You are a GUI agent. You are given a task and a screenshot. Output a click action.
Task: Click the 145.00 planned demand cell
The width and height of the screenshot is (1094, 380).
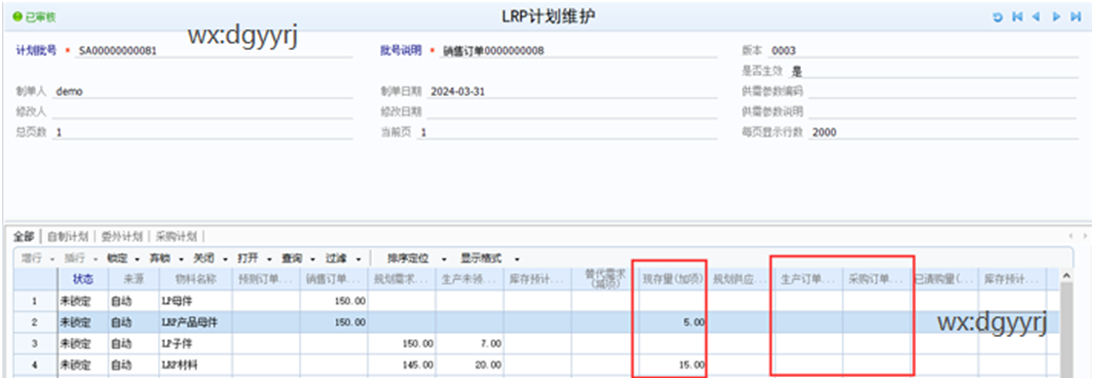(x=402, y=365)
